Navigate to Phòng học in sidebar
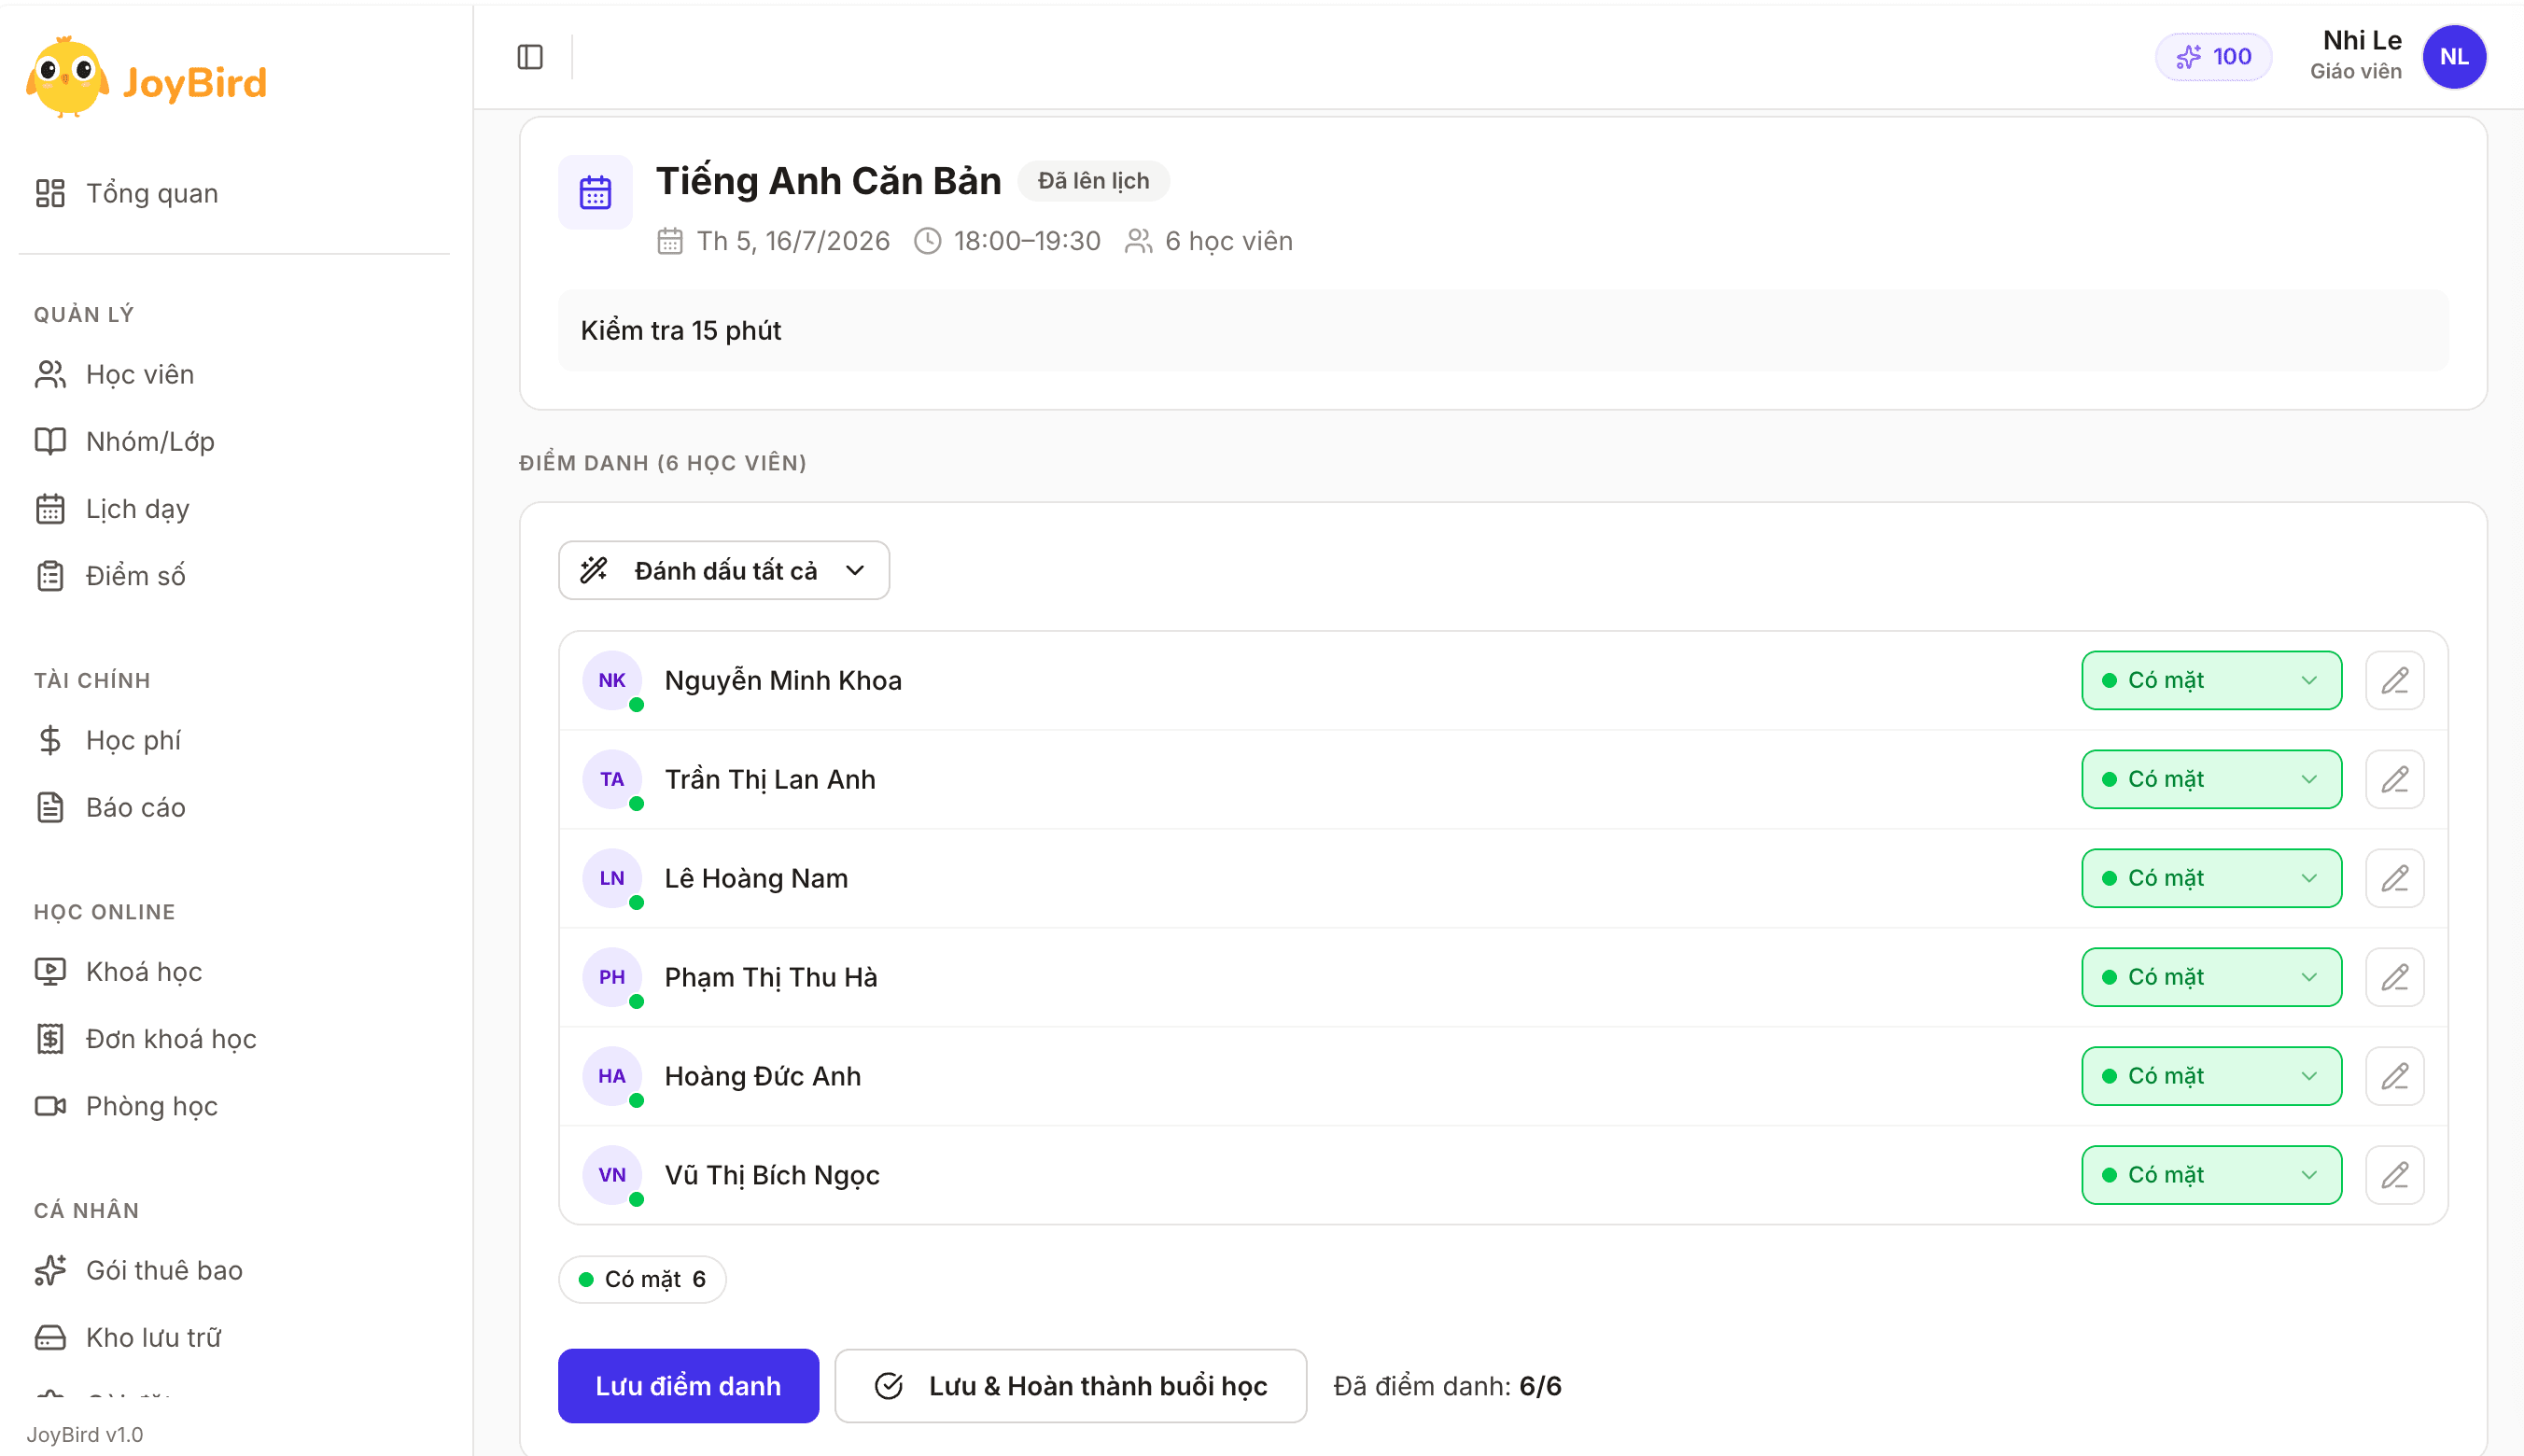 (x=151, y=1106)
